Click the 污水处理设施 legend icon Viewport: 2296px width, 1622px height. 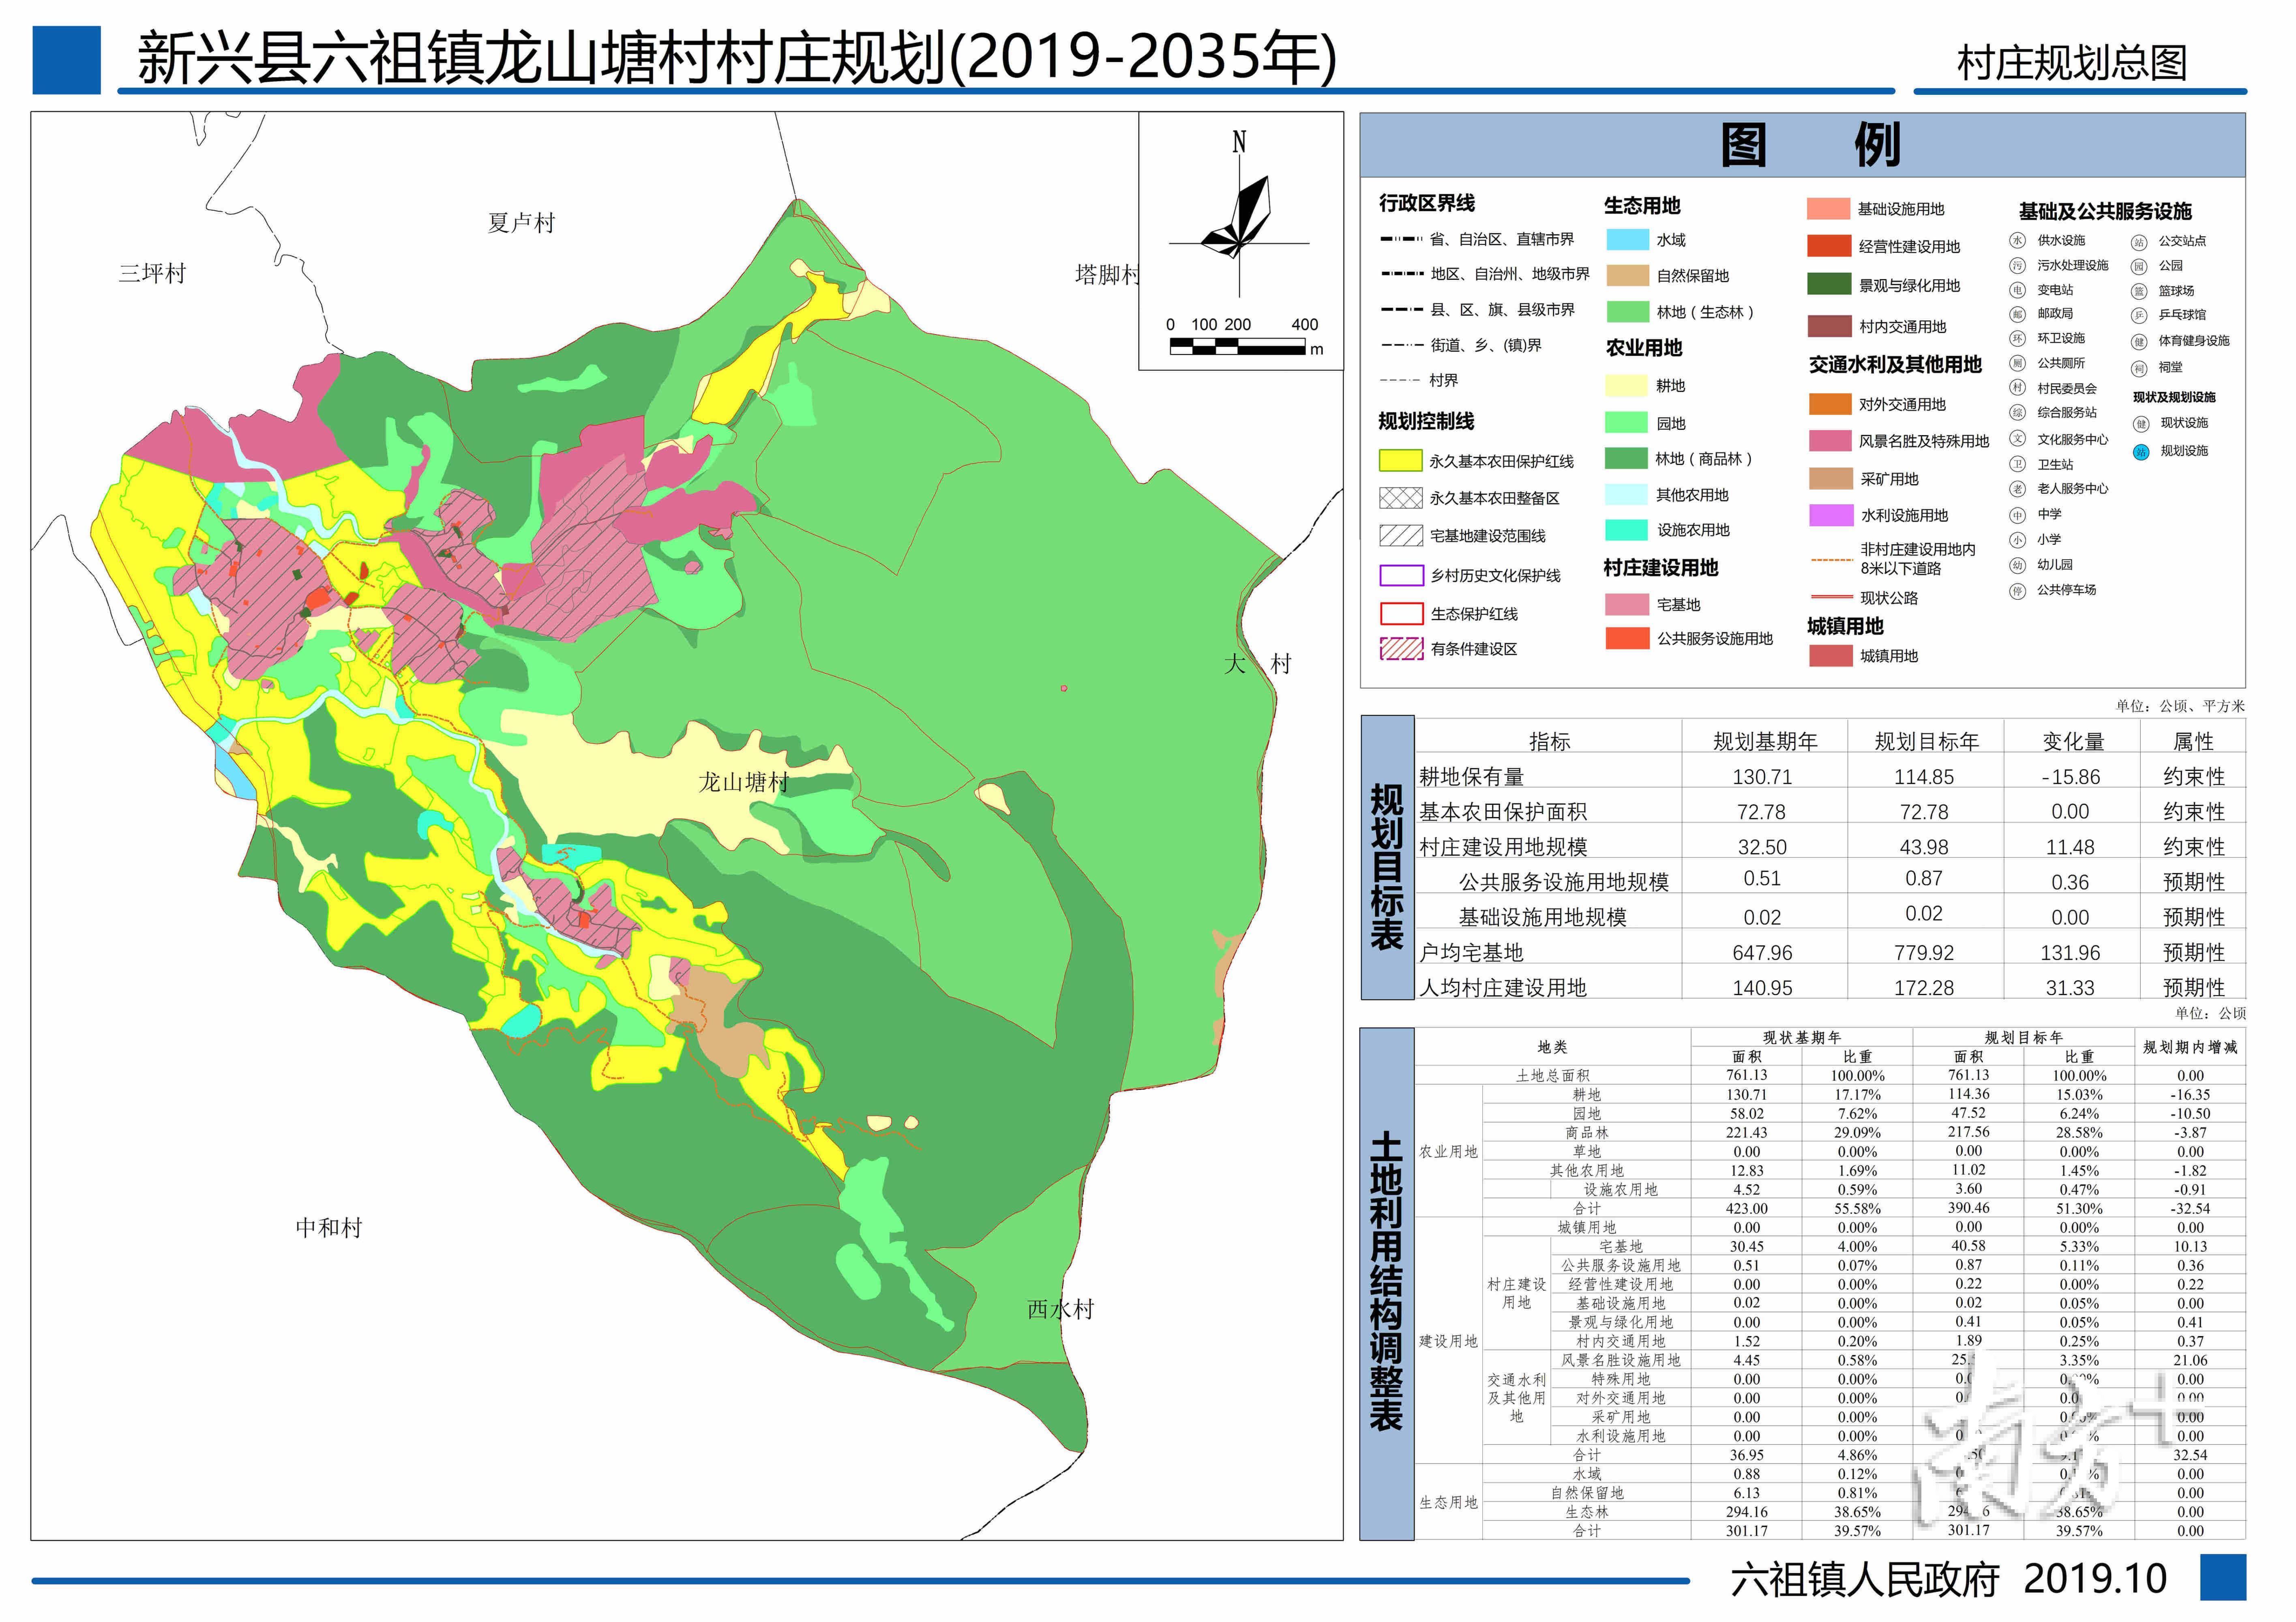(x=2018, y=265)
